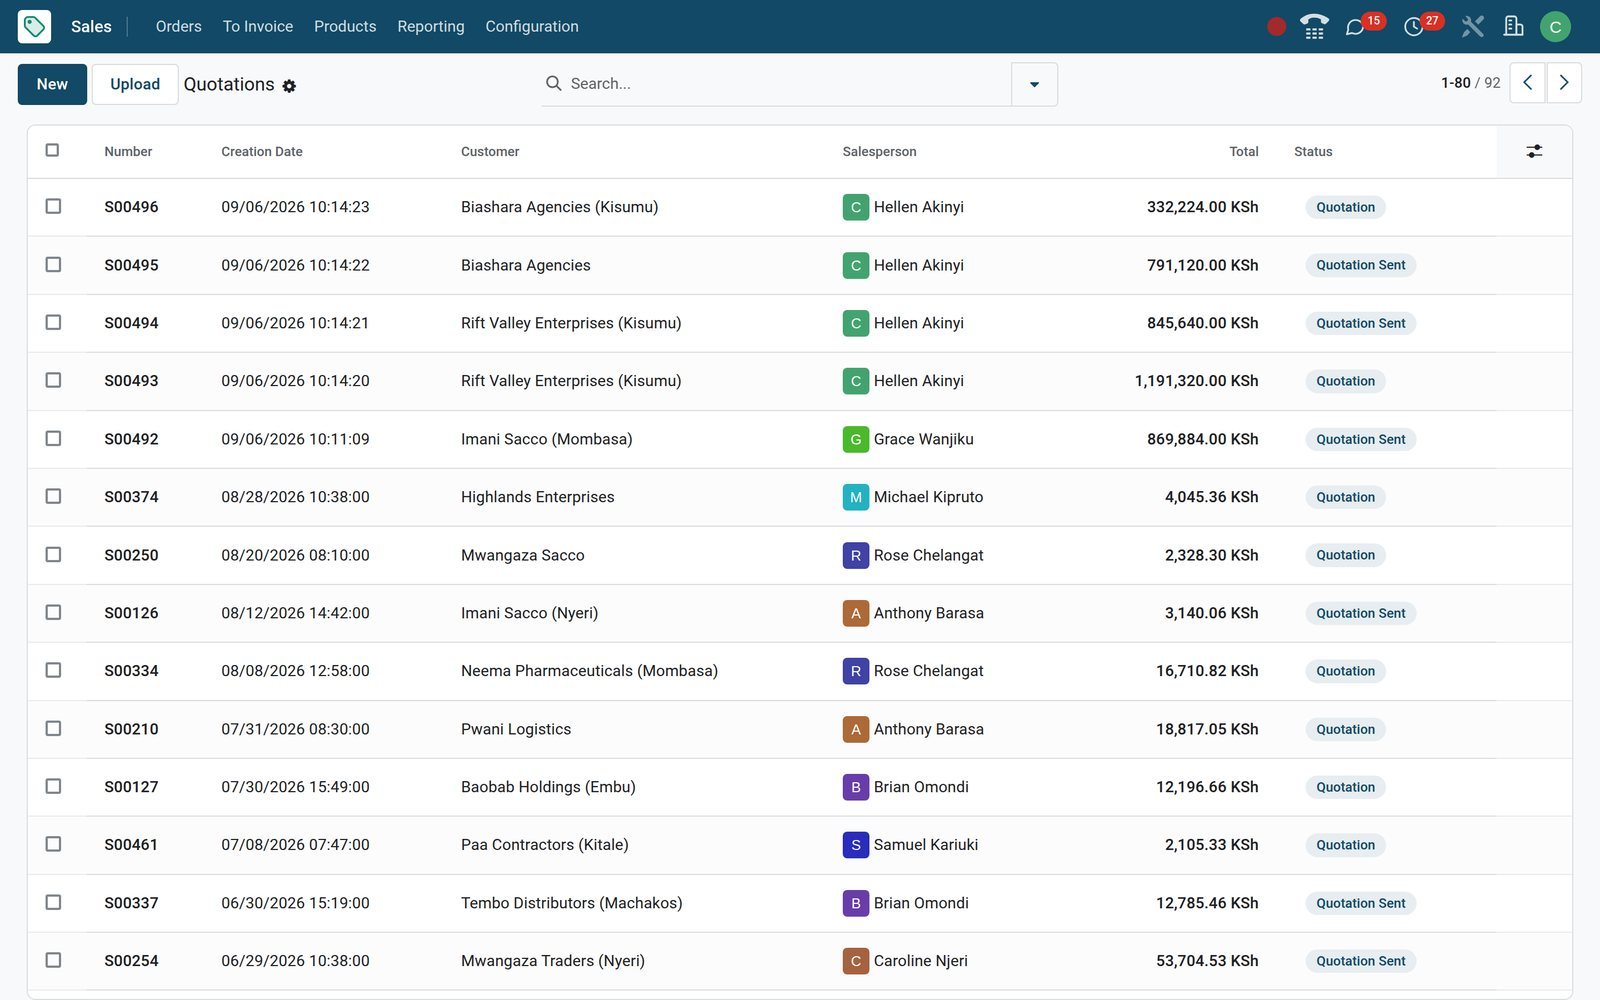The image size is (1600, 1000).
Task: Open the optional columns adjust icon
Action: click(x=1534, y=151)
